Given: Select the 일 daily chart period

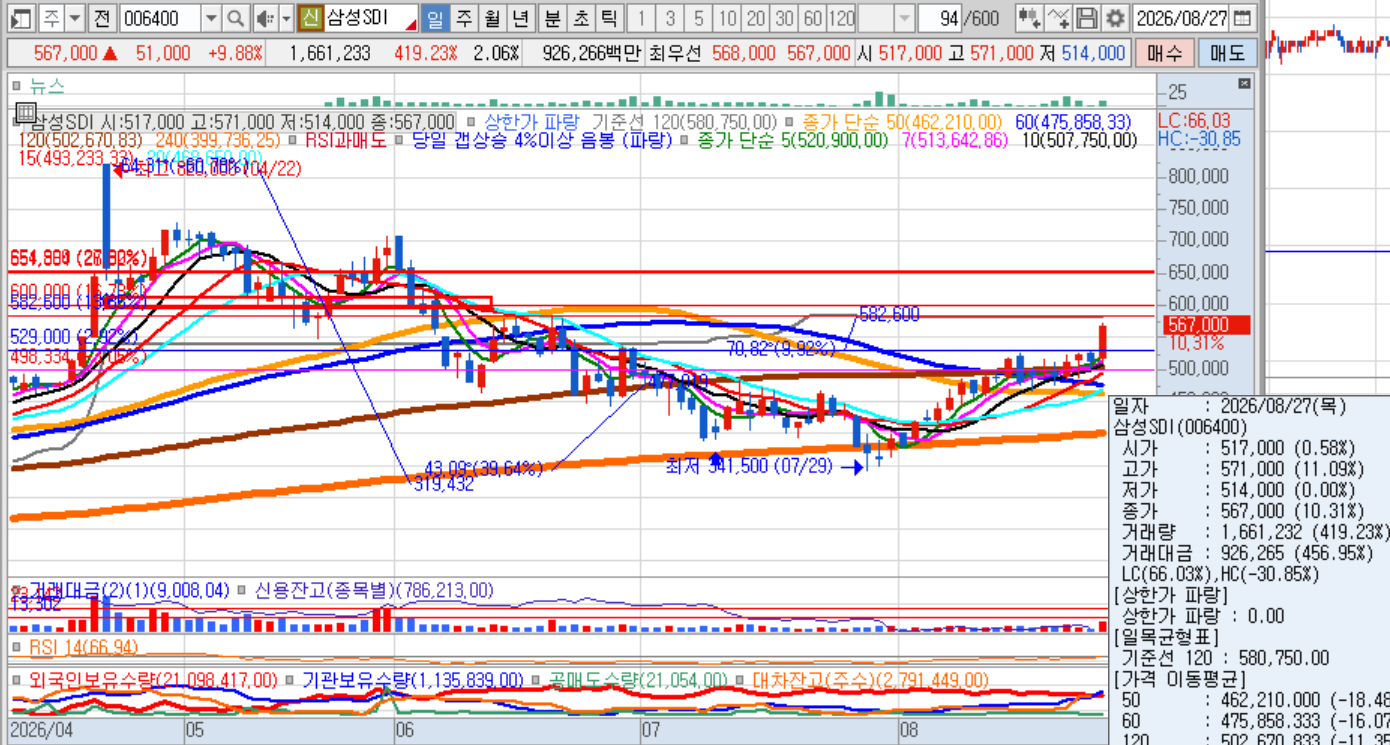Looking at the screenshot, I should pyautogui.click(x=435, y=18).
